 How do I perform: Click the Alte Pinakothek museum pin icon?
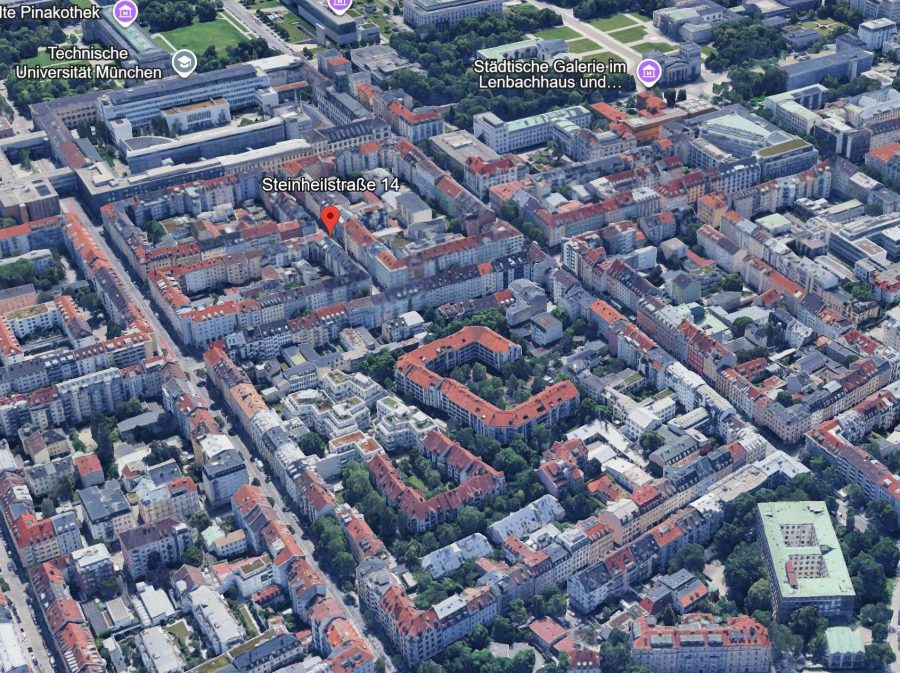[125, 11]
